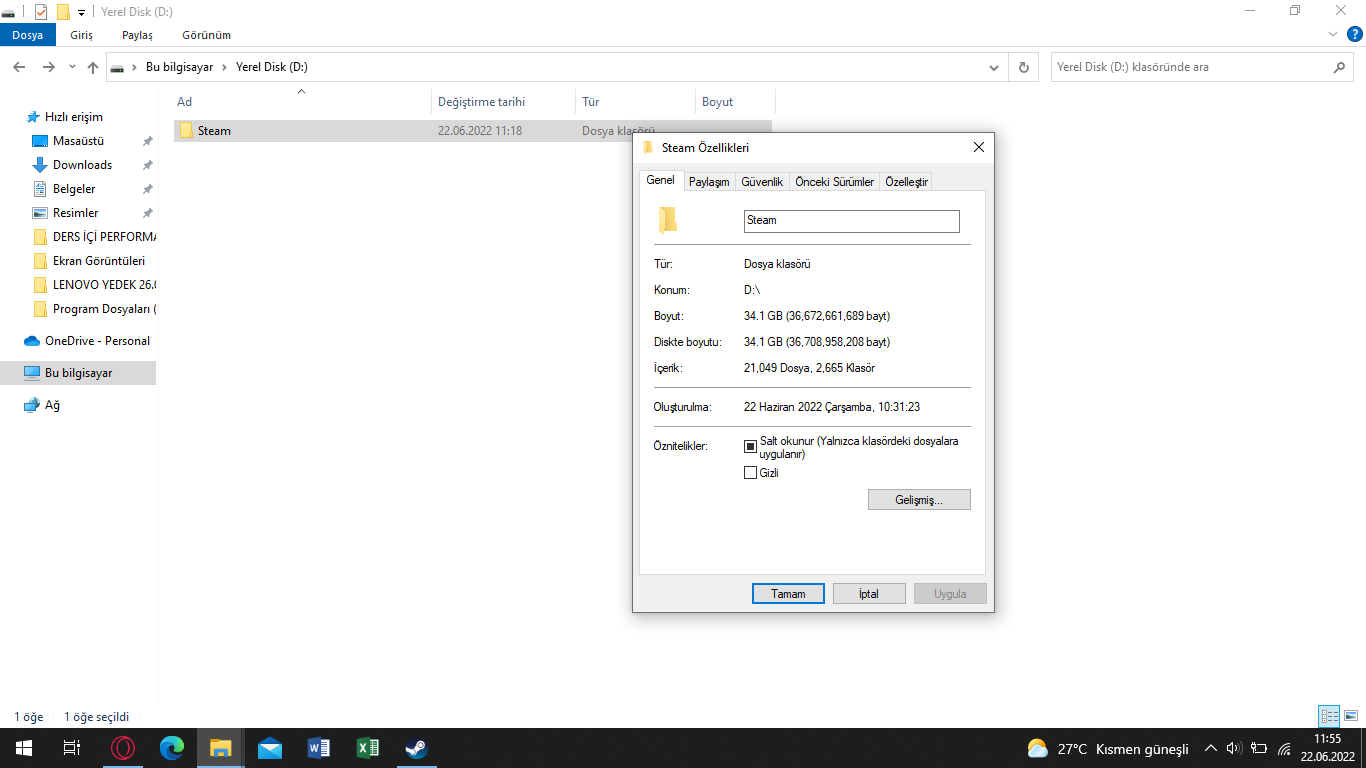This screenshot has height=768, width=1366.
Task: Switch to large icons view layout
Action: (x=1351, y=716)
